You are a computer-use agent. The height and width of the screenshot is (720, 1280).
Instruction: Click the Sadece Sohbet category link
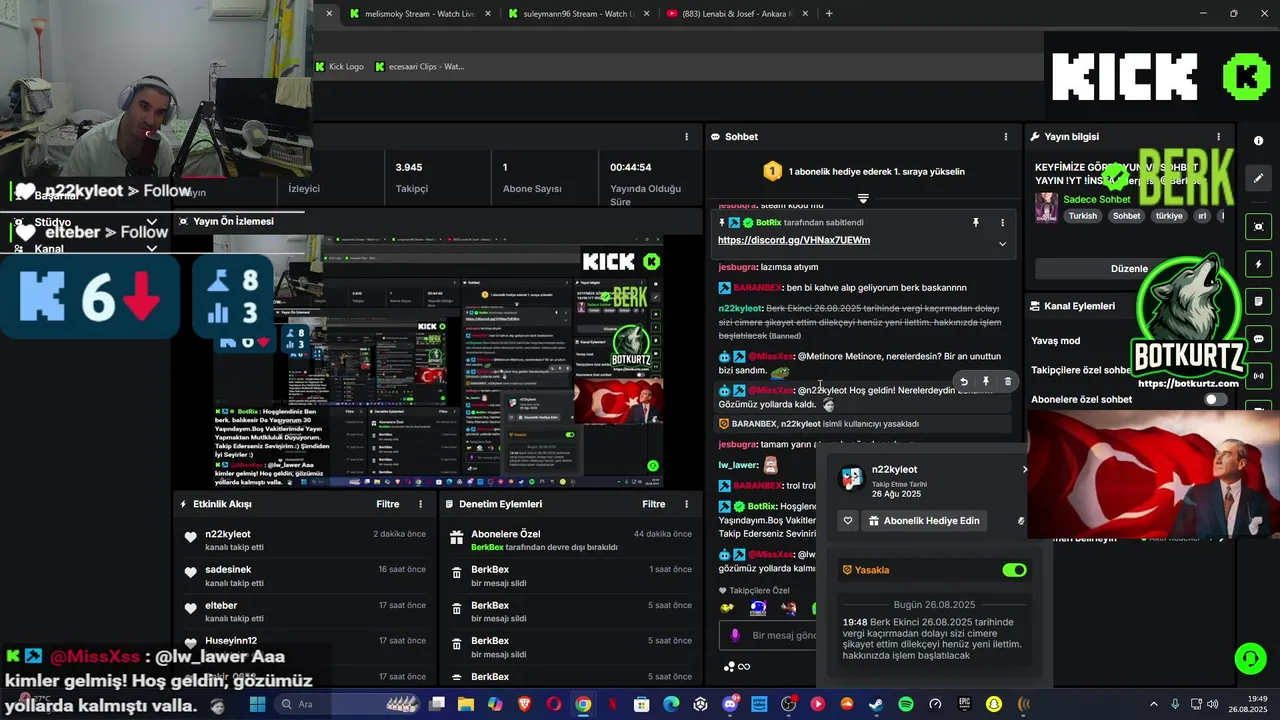(1097, 199)
